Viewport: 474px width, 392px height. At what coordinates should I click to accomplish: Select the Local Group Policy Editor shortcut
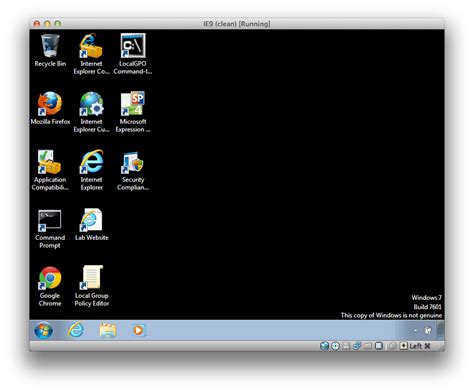[91, 286]
